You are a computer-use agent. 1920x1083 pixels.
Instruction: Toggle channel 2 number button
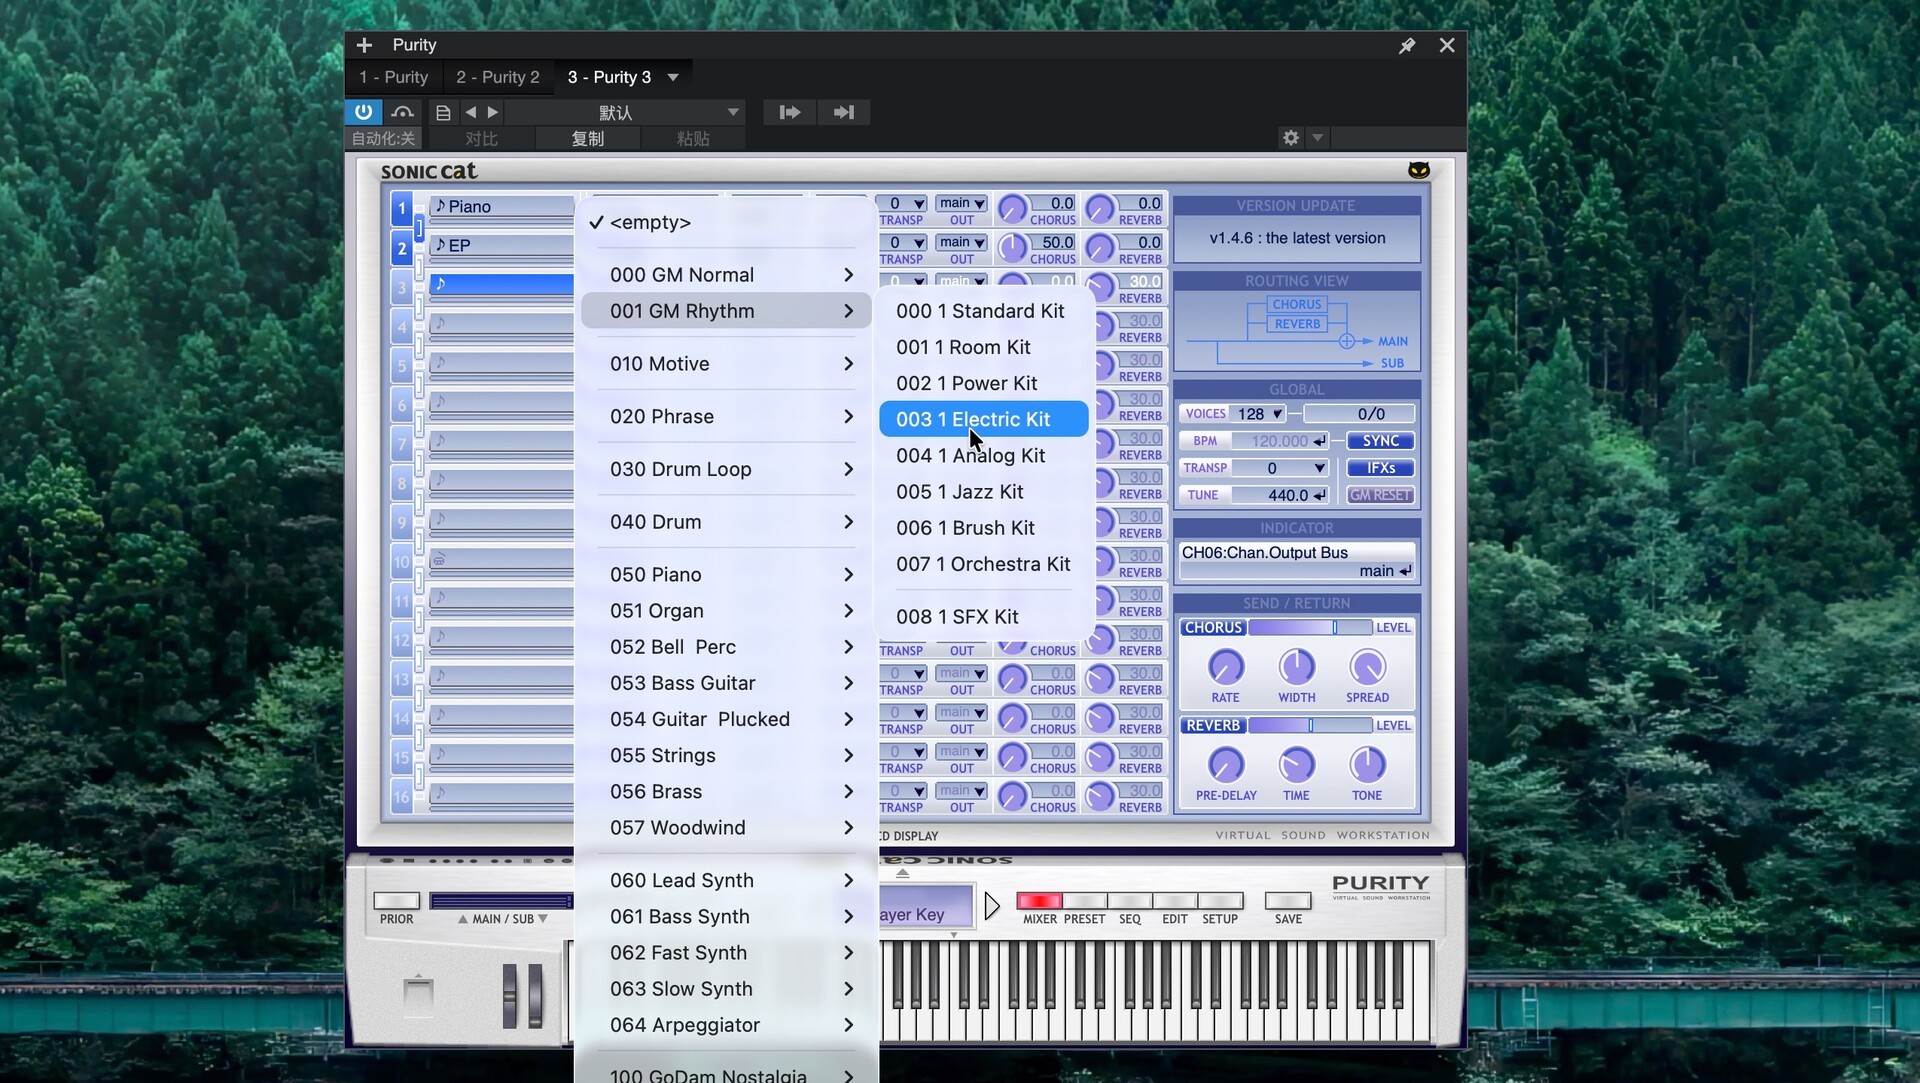(x=402, y=248)
